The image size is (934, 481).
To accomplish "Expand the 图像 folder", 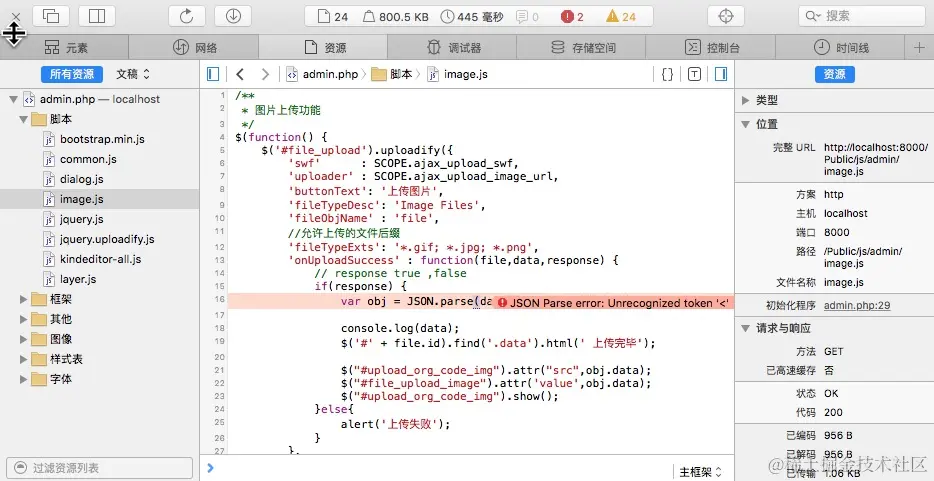I will tap(23, 339).
